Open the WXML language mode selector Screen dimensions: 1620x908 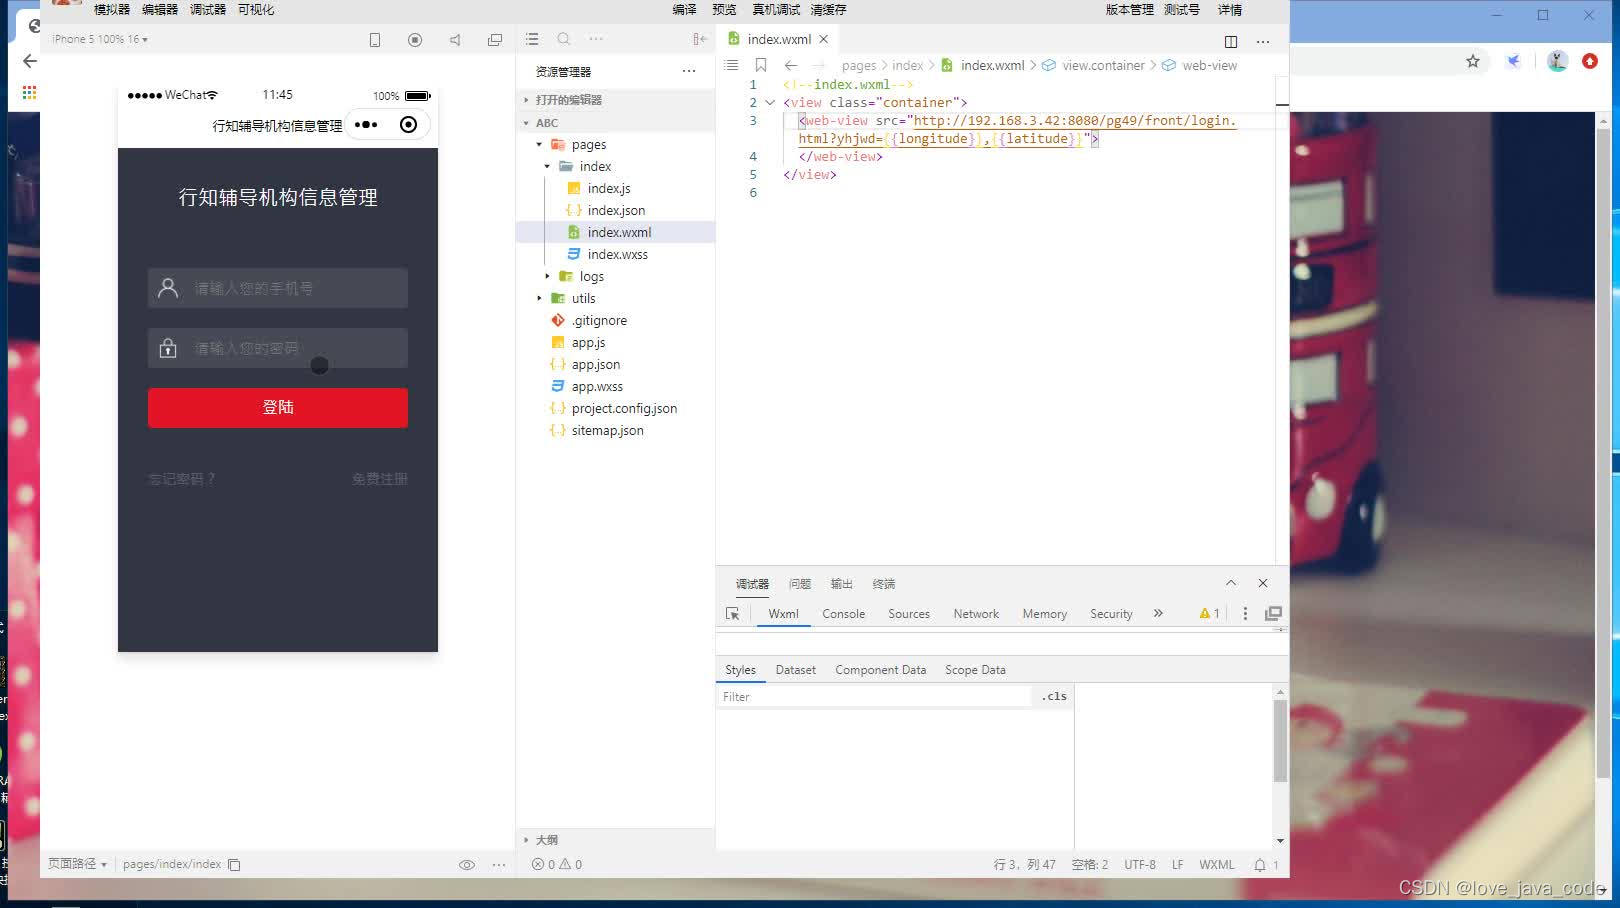click(1217, 865)
